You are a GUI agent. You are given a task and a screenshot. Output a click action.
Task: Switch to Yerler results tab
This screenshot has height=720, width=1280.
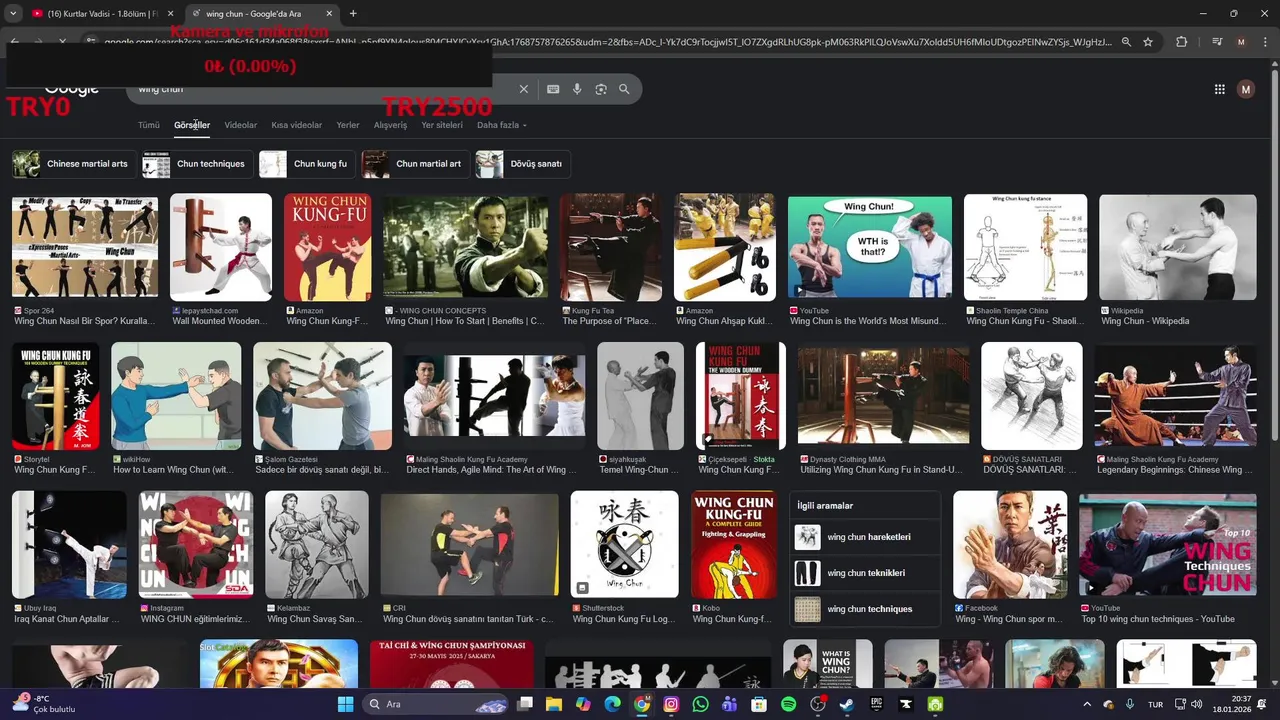click(x=348, y=125)
